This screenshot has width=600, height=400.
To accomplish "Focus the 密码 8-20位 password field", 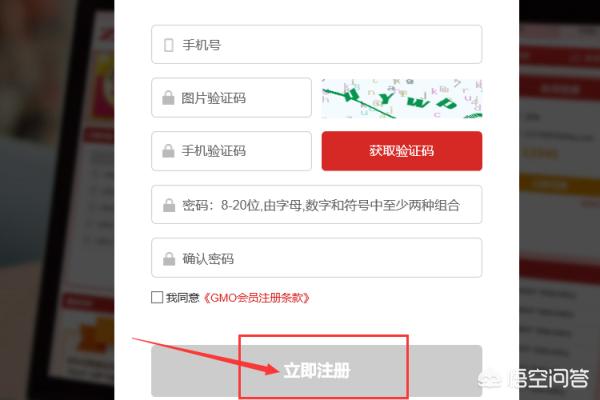I will pos(316,204).
